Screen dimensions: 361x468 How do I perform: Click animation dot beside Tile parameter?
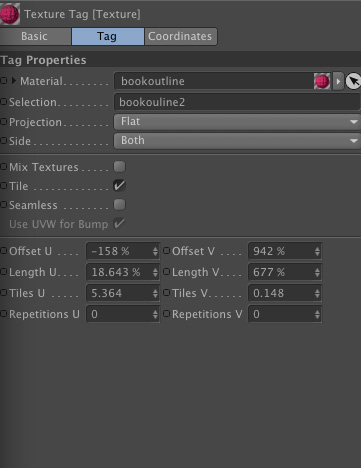coord(3,186)
